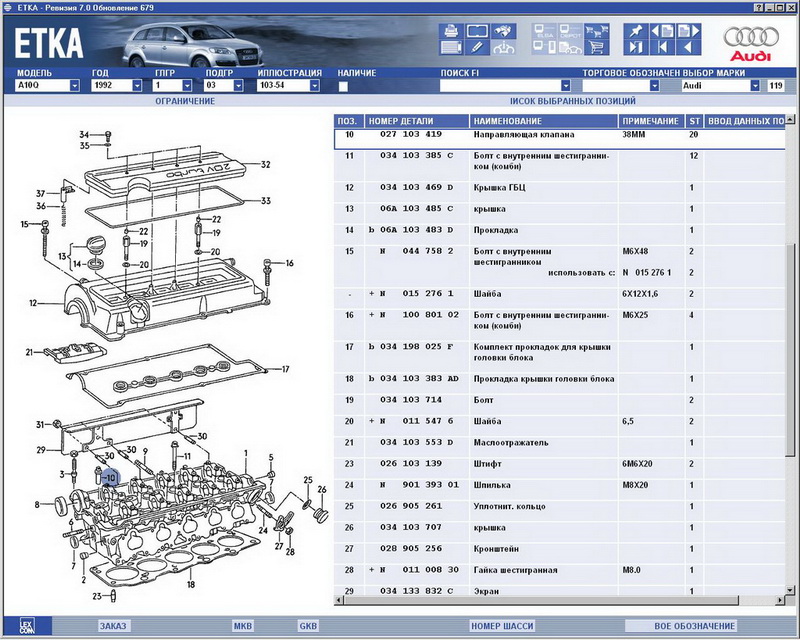Click the ETKA system icon in title bar
The height and width of the screenshot is (640, 800).
point(7,8)
